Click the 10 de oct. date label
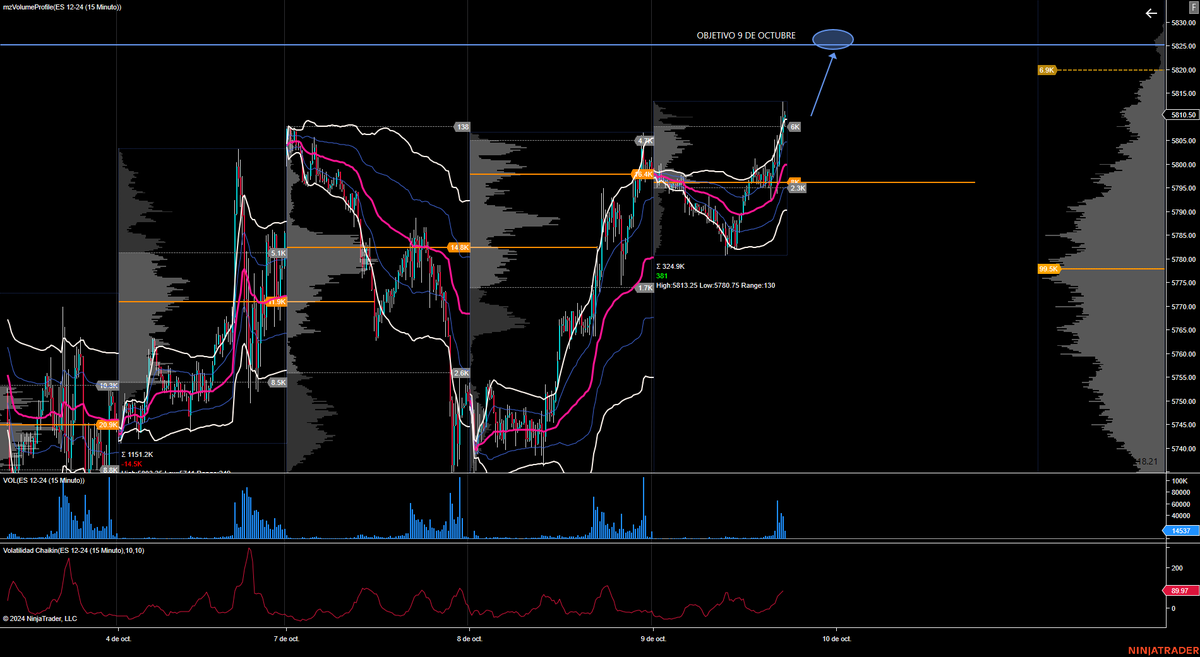This screenshot has width=1200, height=657. point(836,638)
